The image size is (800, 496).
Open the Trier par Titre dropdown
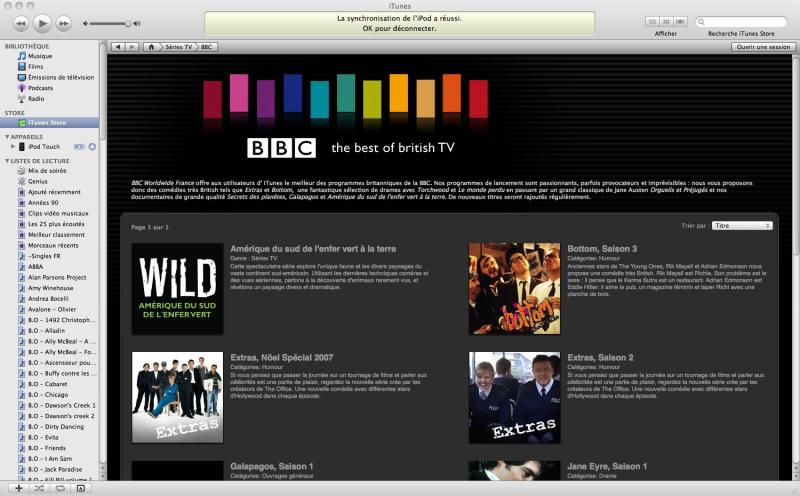[742, 226]
